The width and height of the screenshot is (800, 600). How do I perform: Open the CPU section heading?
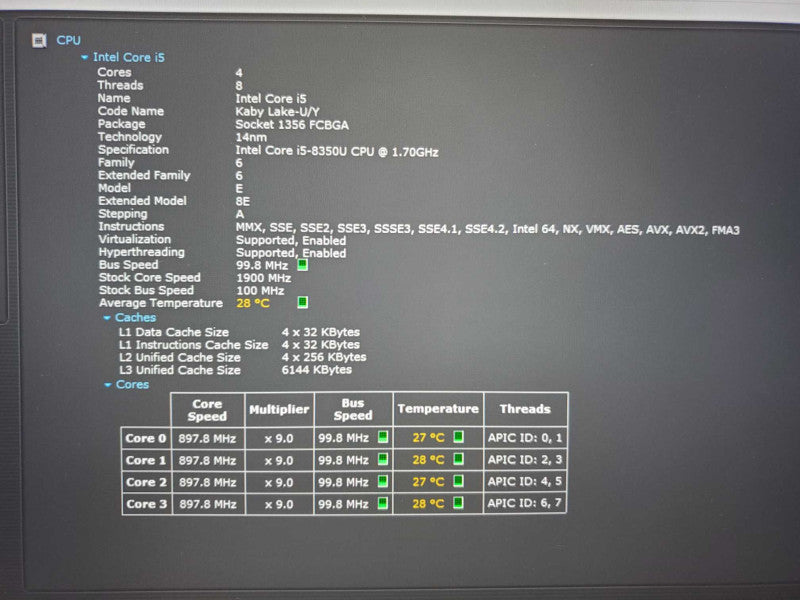[68, 40]
